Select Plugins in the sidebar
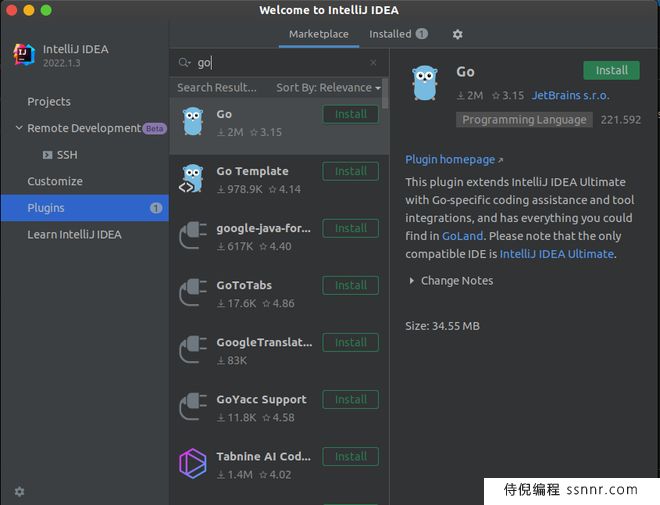Image resolution: width=660 pixels, height=505 pixels. coord(85,208)
